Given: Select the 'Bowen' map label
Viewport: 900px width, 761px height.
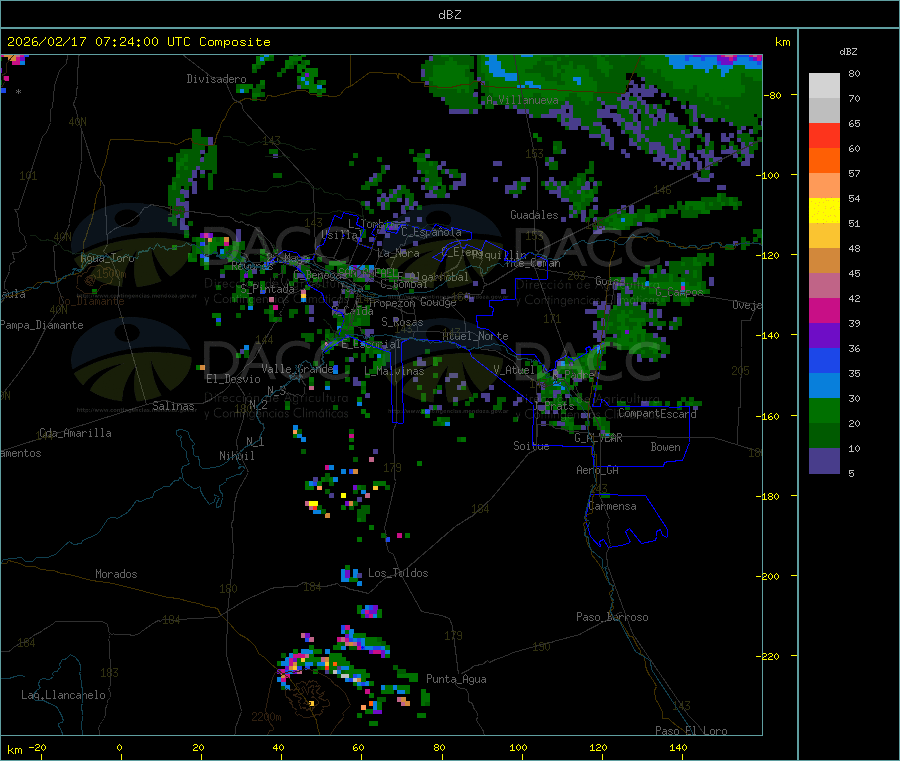Looking at the screenshot, I should pos(665,447).
